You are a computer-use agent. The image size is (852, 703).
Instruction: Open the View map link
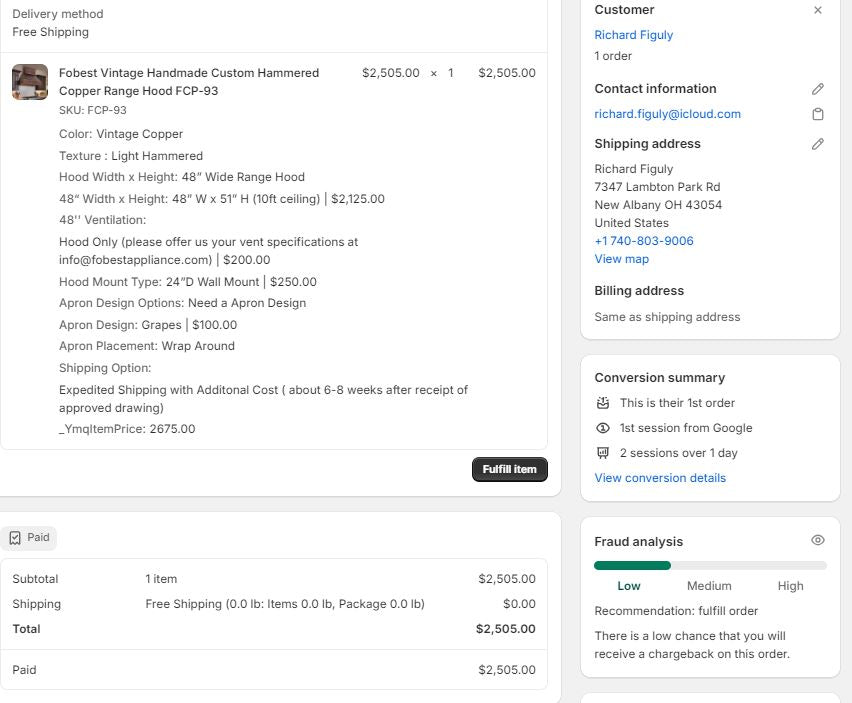[621, 259]
